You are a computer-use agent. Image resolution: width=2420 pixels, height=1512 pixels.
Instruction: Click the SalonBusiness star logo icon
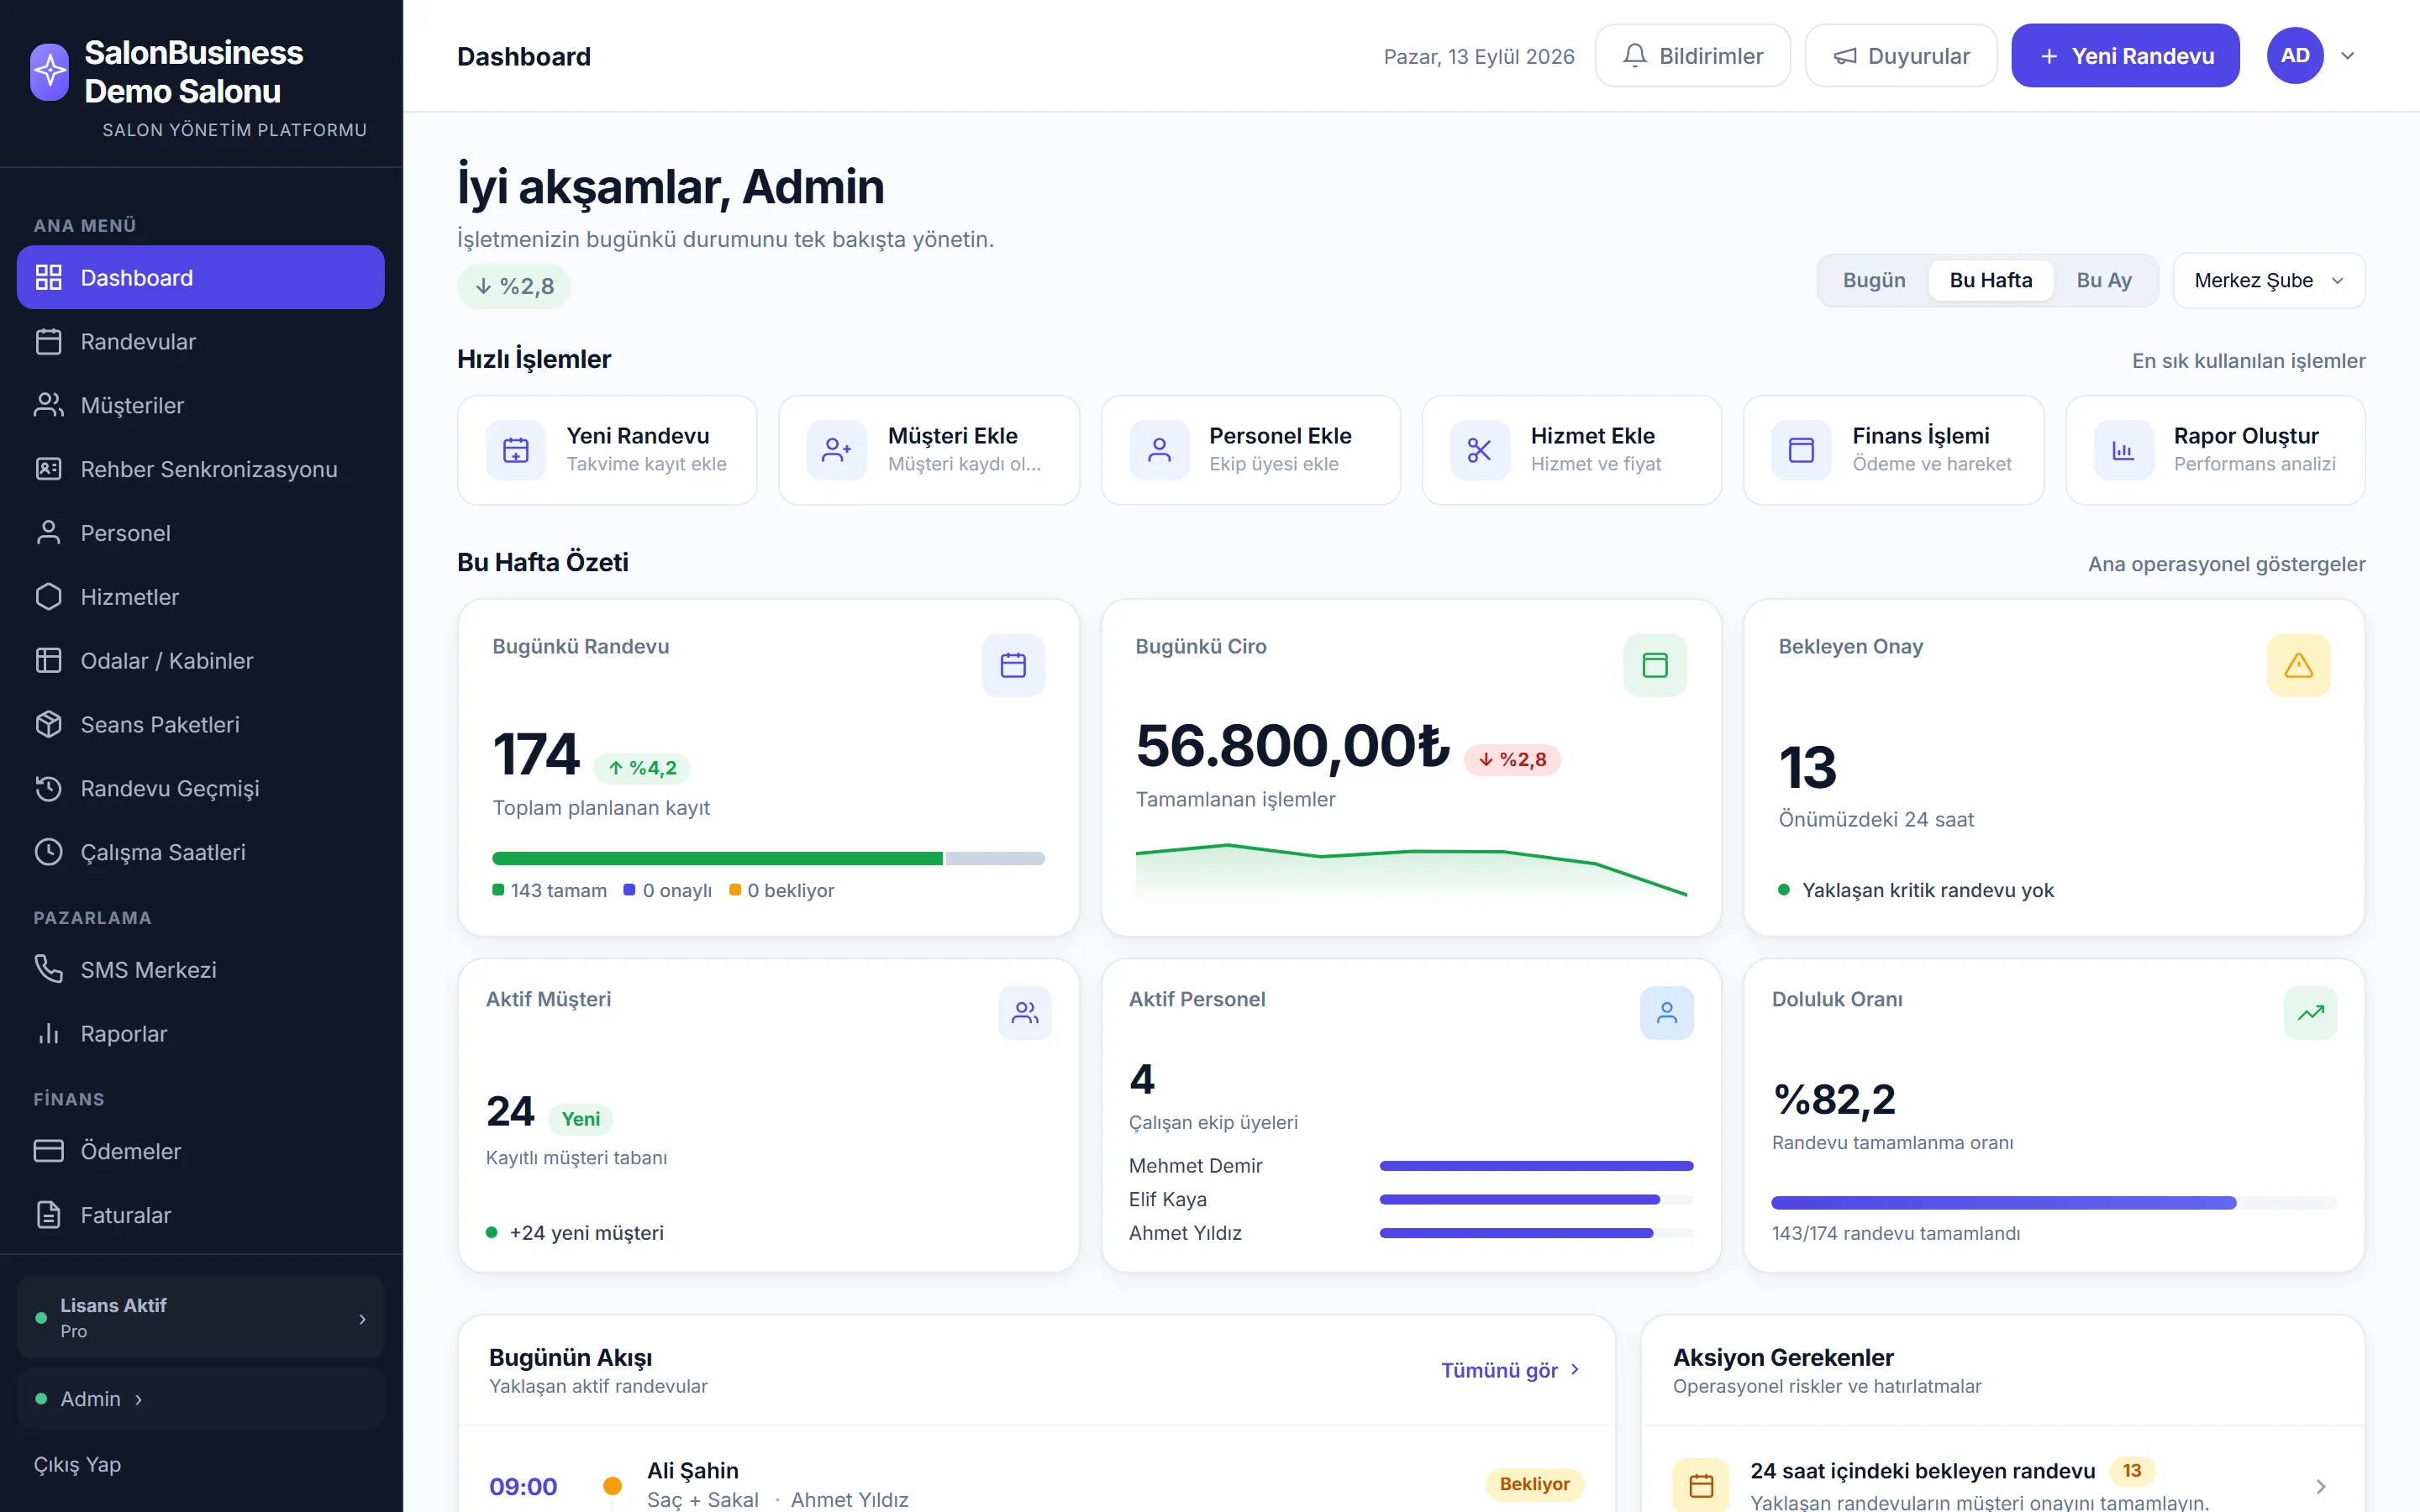click(x=50, y=72)
